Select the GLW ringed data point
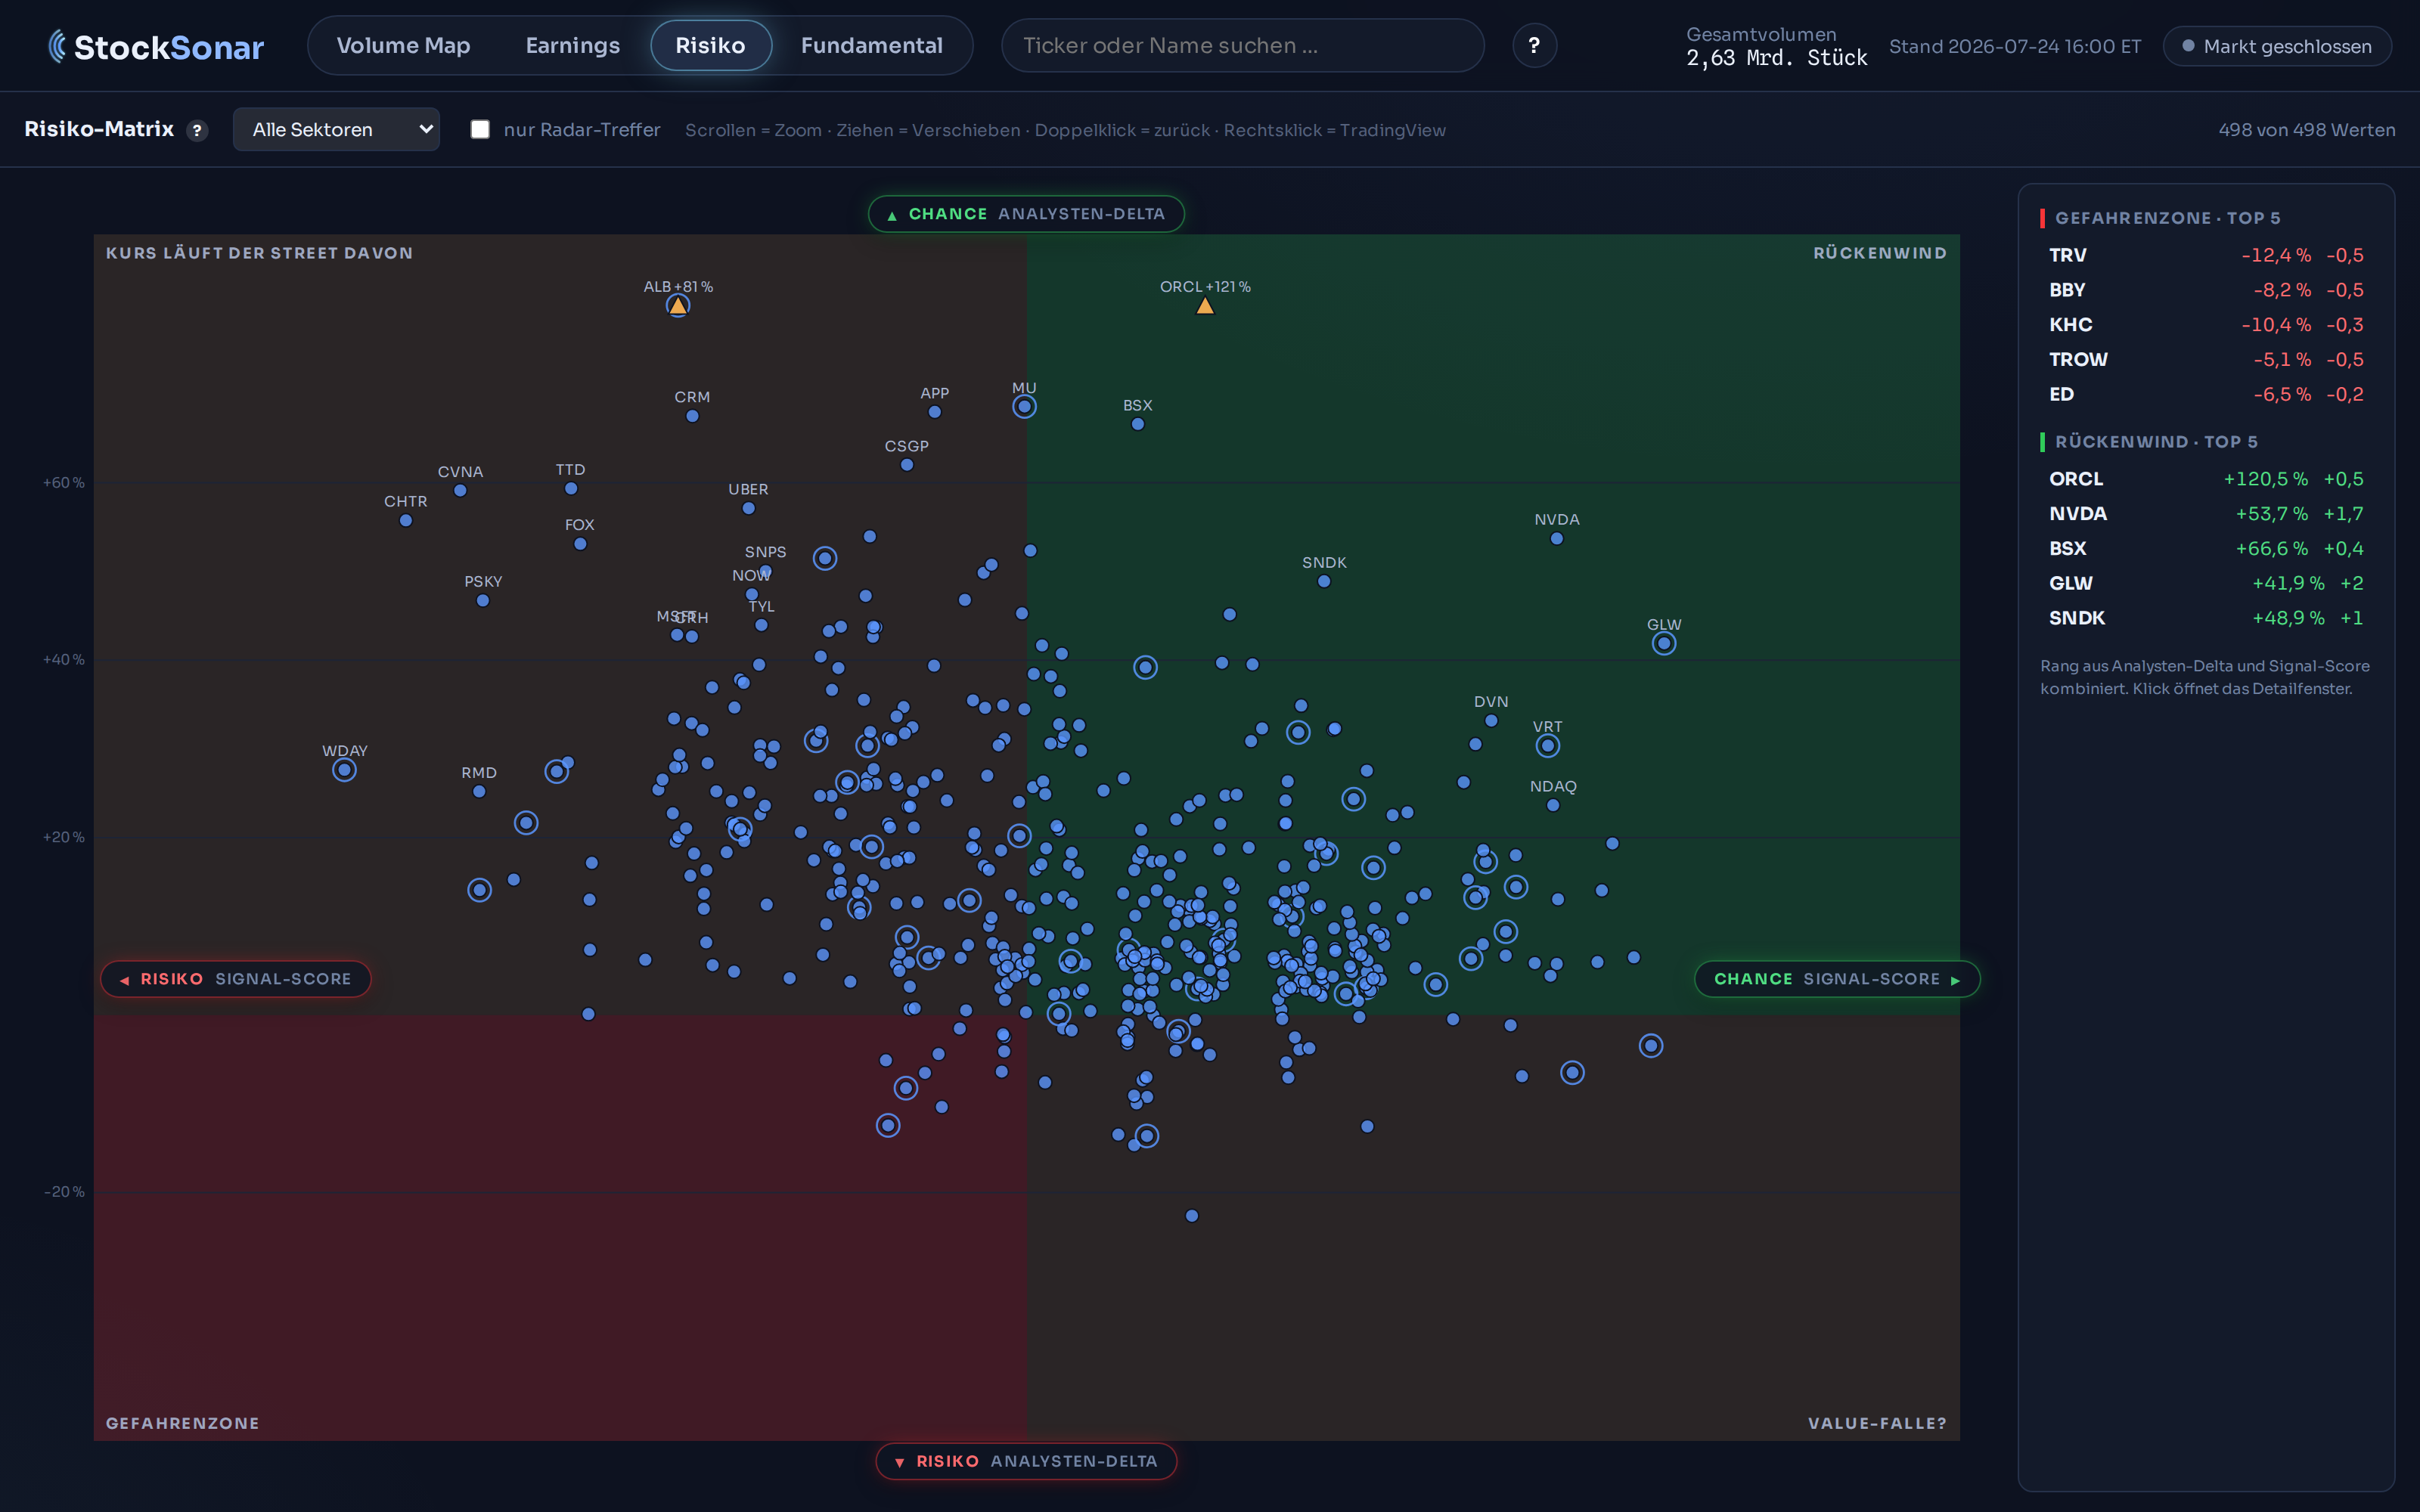 (1664, 644)
